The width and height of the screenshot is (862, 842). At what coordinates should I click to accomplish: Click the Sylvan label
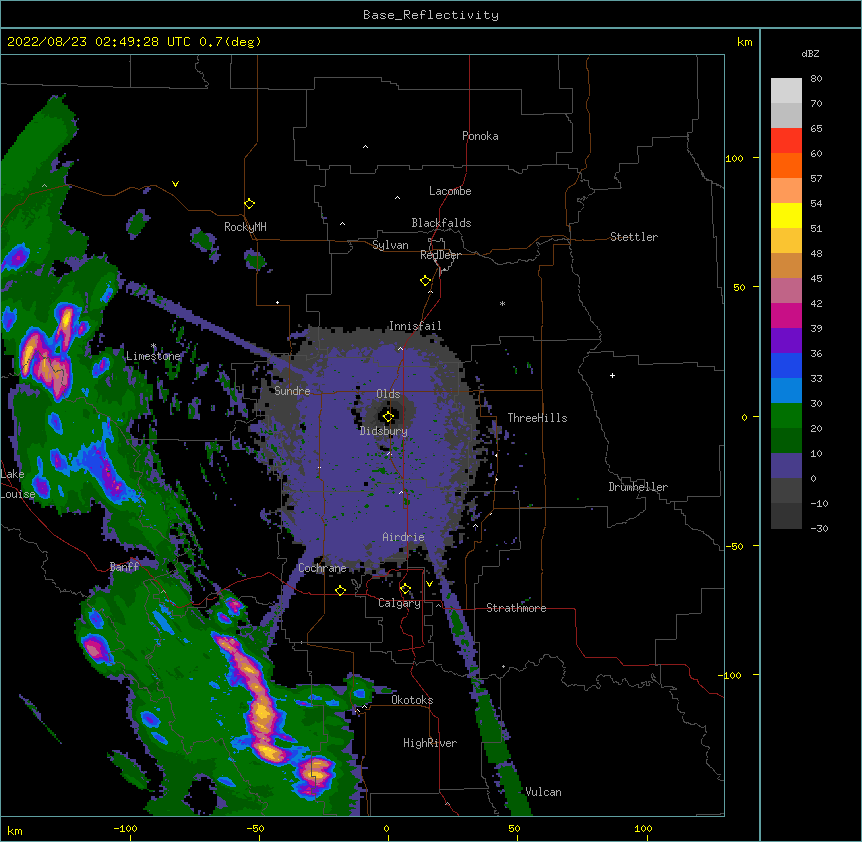pyautogui.click(x=390, y=245)
